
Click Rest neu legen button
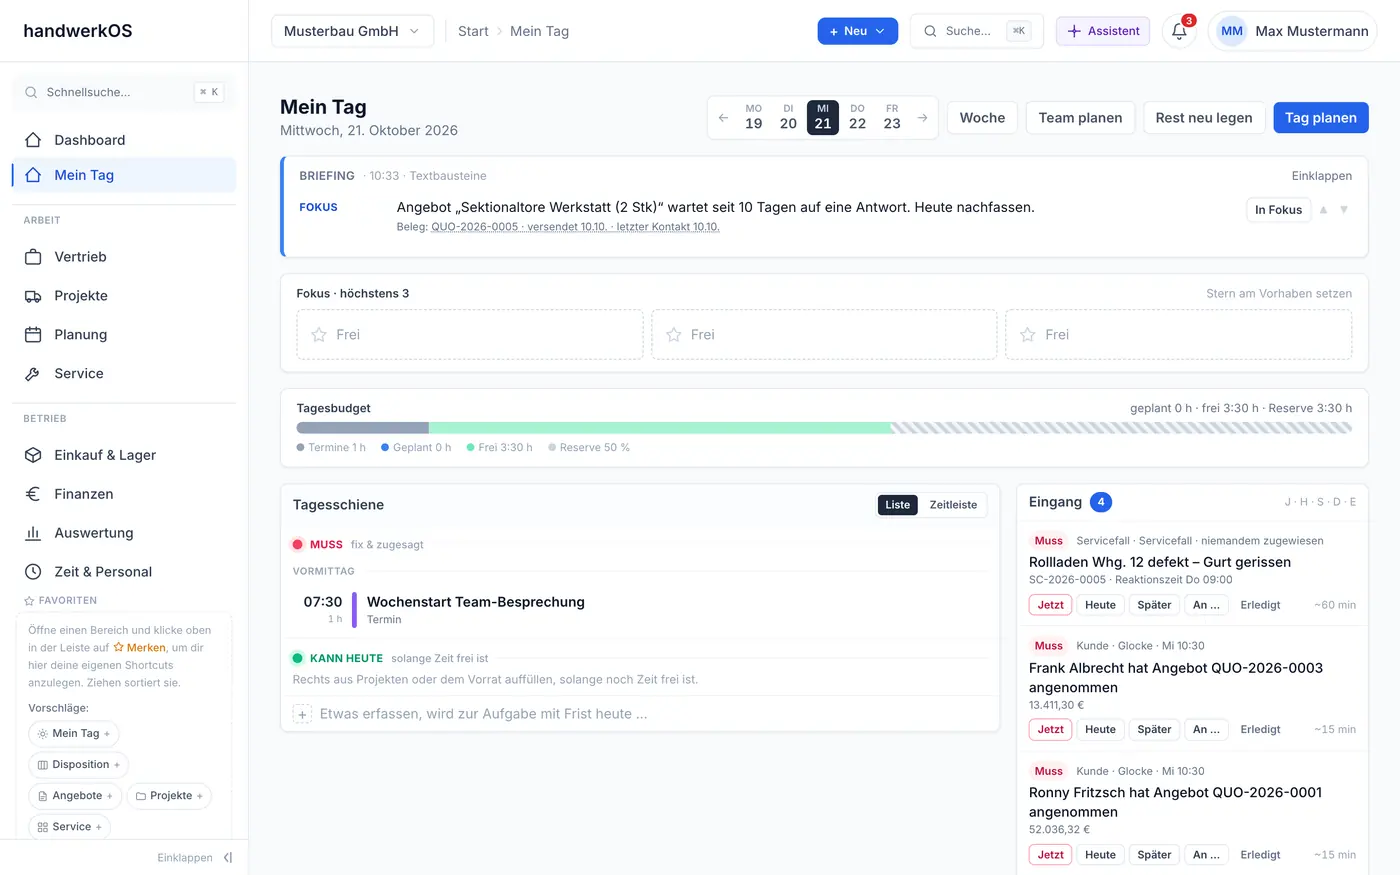click(1204, 118)
